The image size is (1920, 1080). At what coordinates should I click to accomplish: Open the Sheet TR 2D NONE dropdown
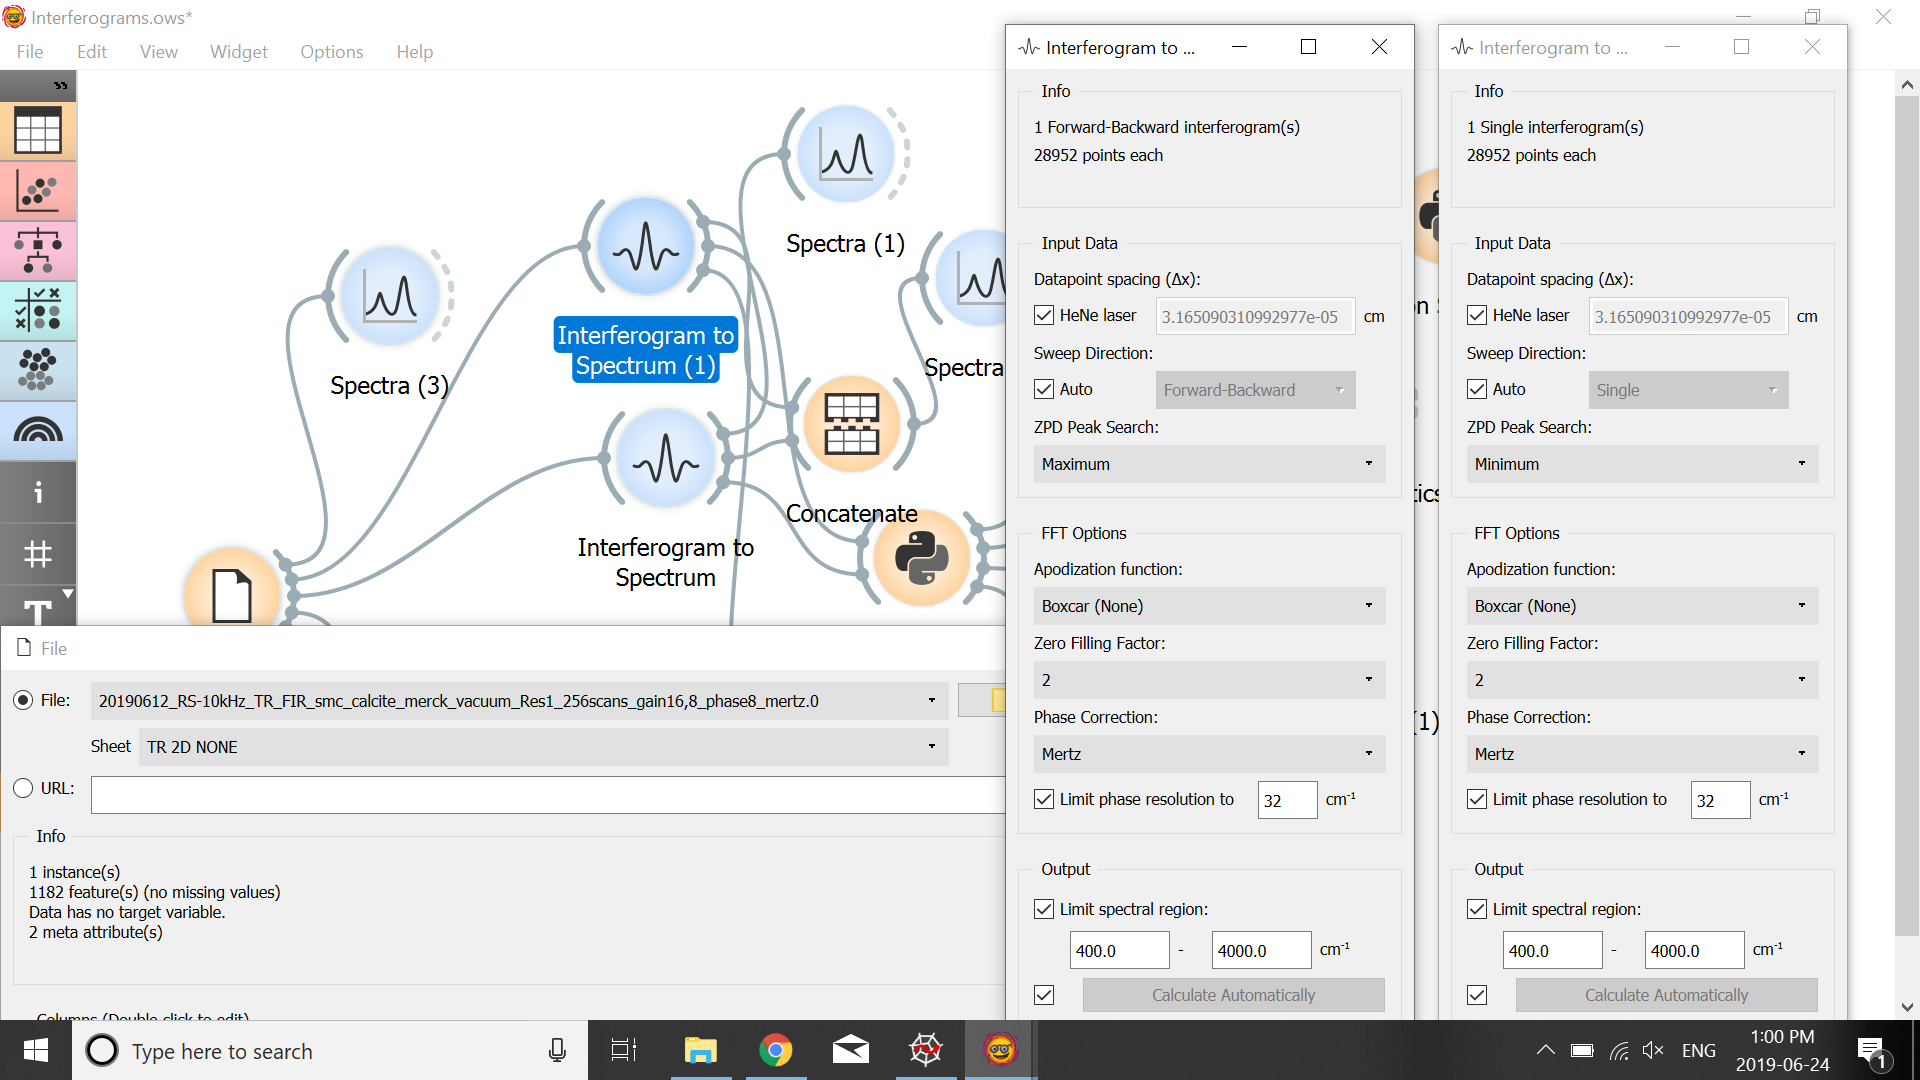(543, 747)
